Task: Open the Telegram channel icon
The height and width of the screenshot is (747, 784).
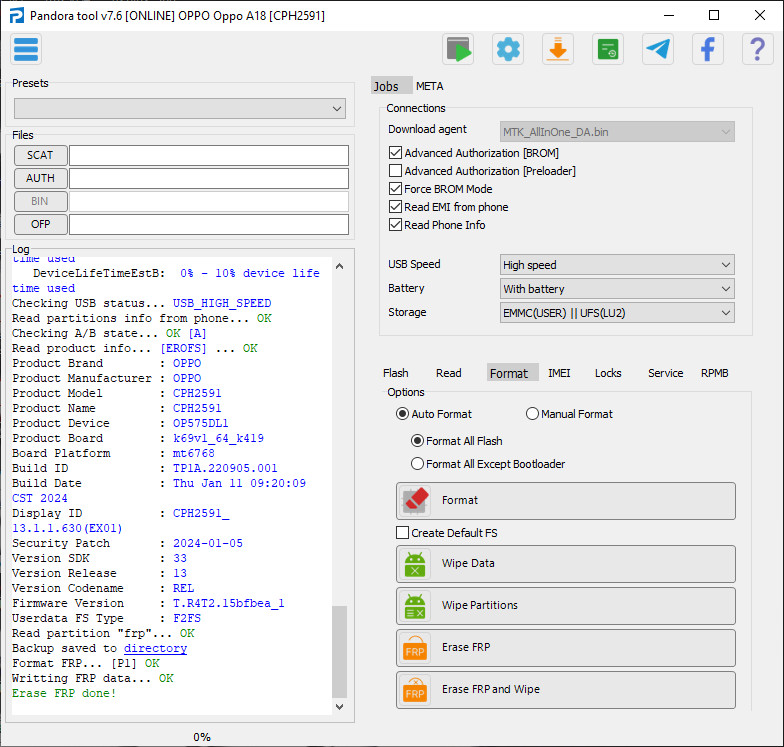Action: point(658,50)
